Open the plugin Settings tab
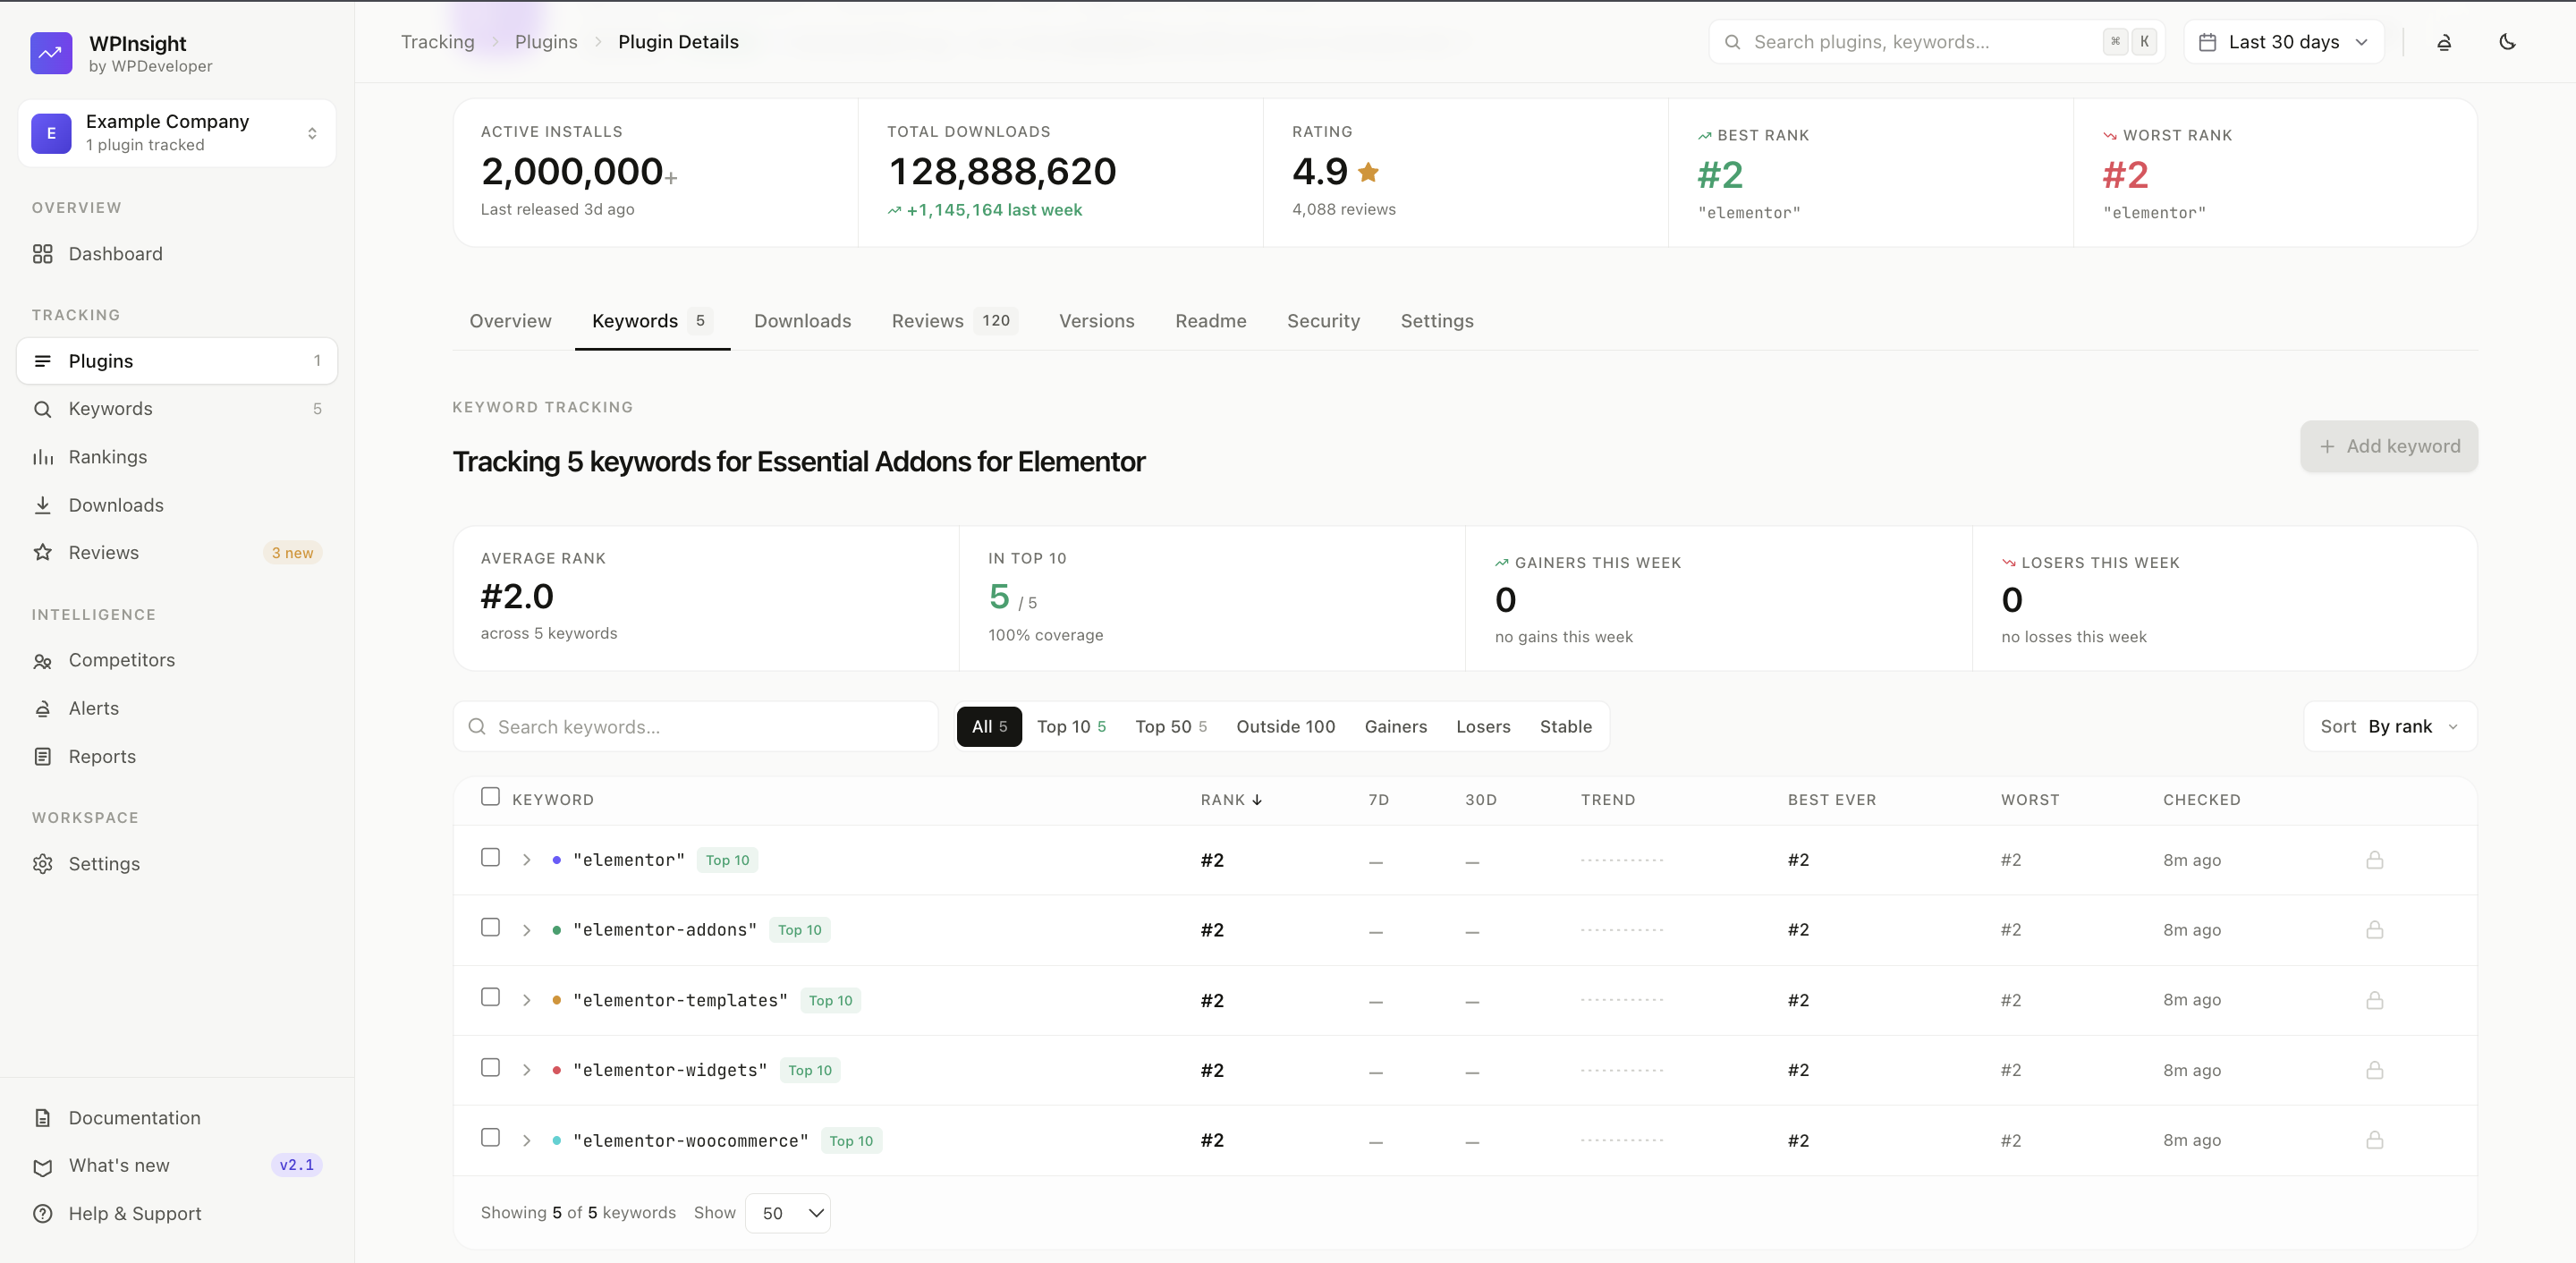This screenshot has height=1263, width=2576. [1436, 321]
